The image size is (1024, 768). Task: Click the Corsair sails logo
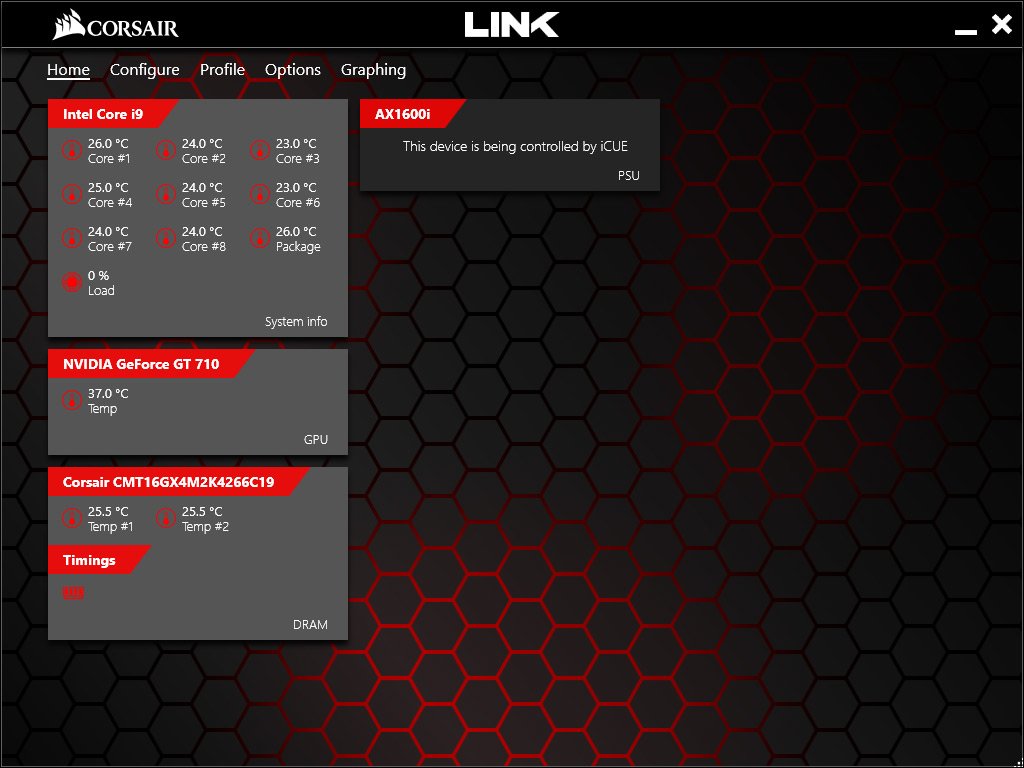tap(69, 25)
